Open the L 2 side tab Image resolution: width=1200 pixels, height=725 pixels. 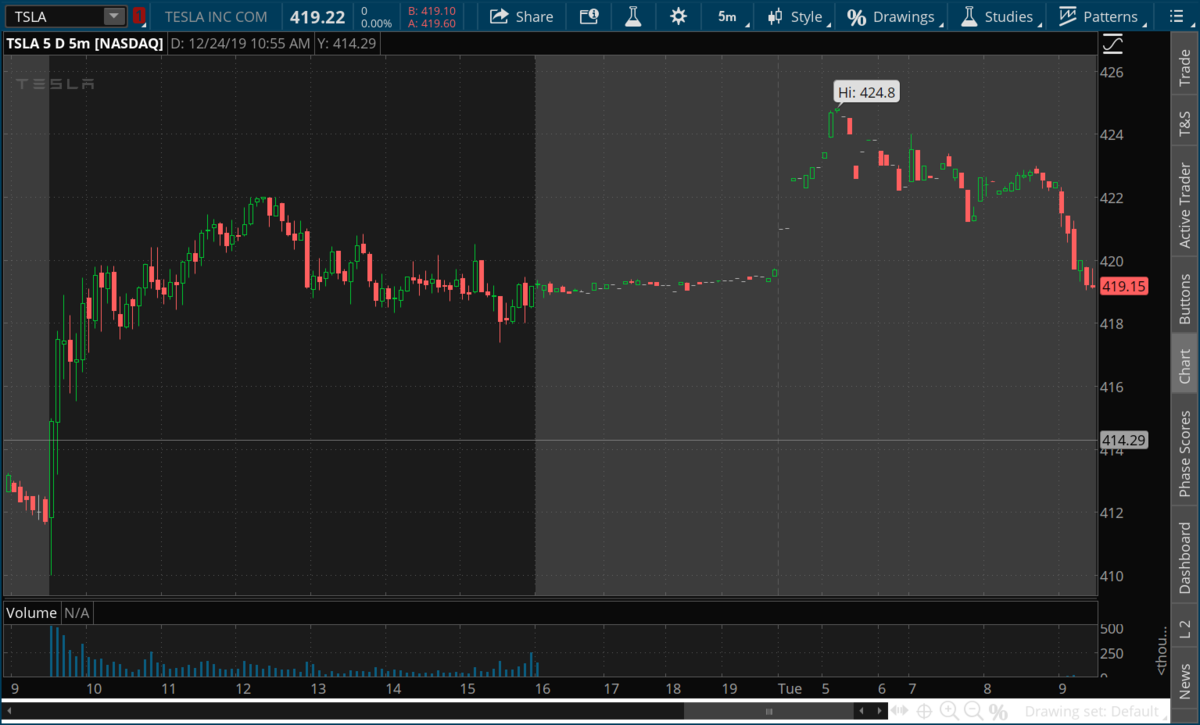[x=1185, y=630]
